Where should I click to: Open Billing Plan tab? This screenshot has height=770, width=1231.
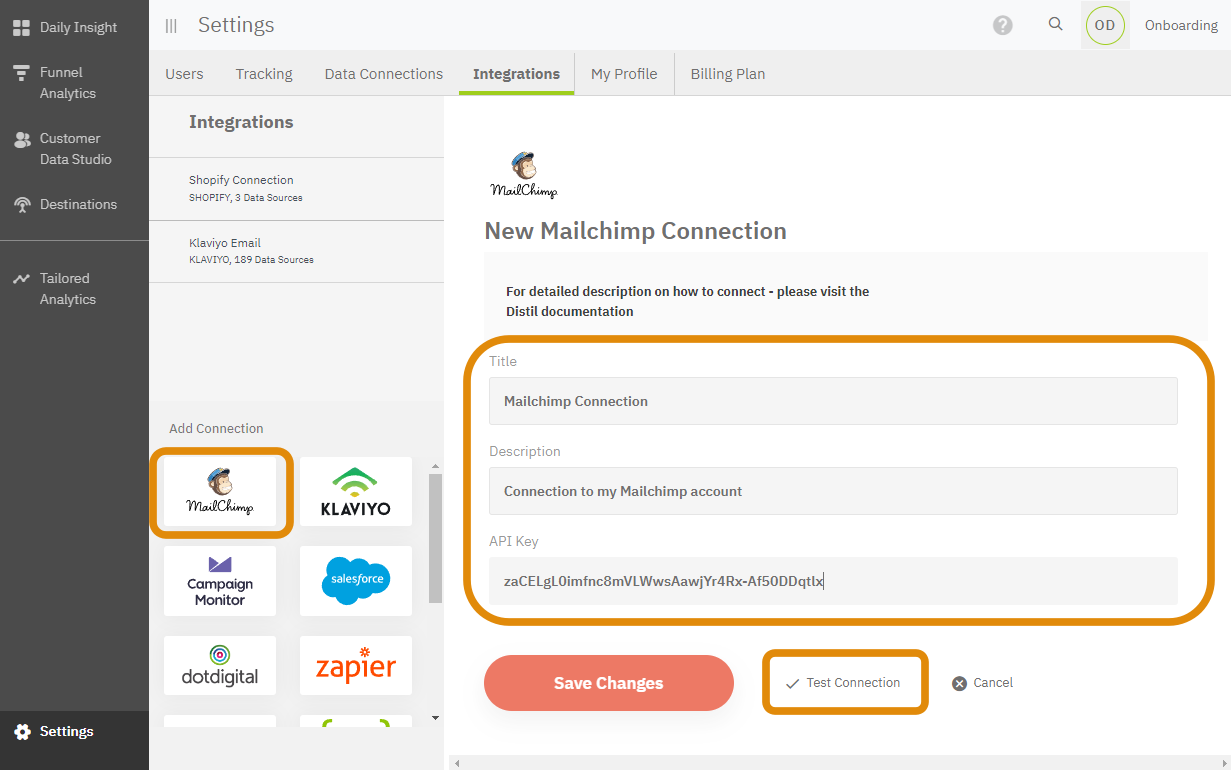[728, 74]
